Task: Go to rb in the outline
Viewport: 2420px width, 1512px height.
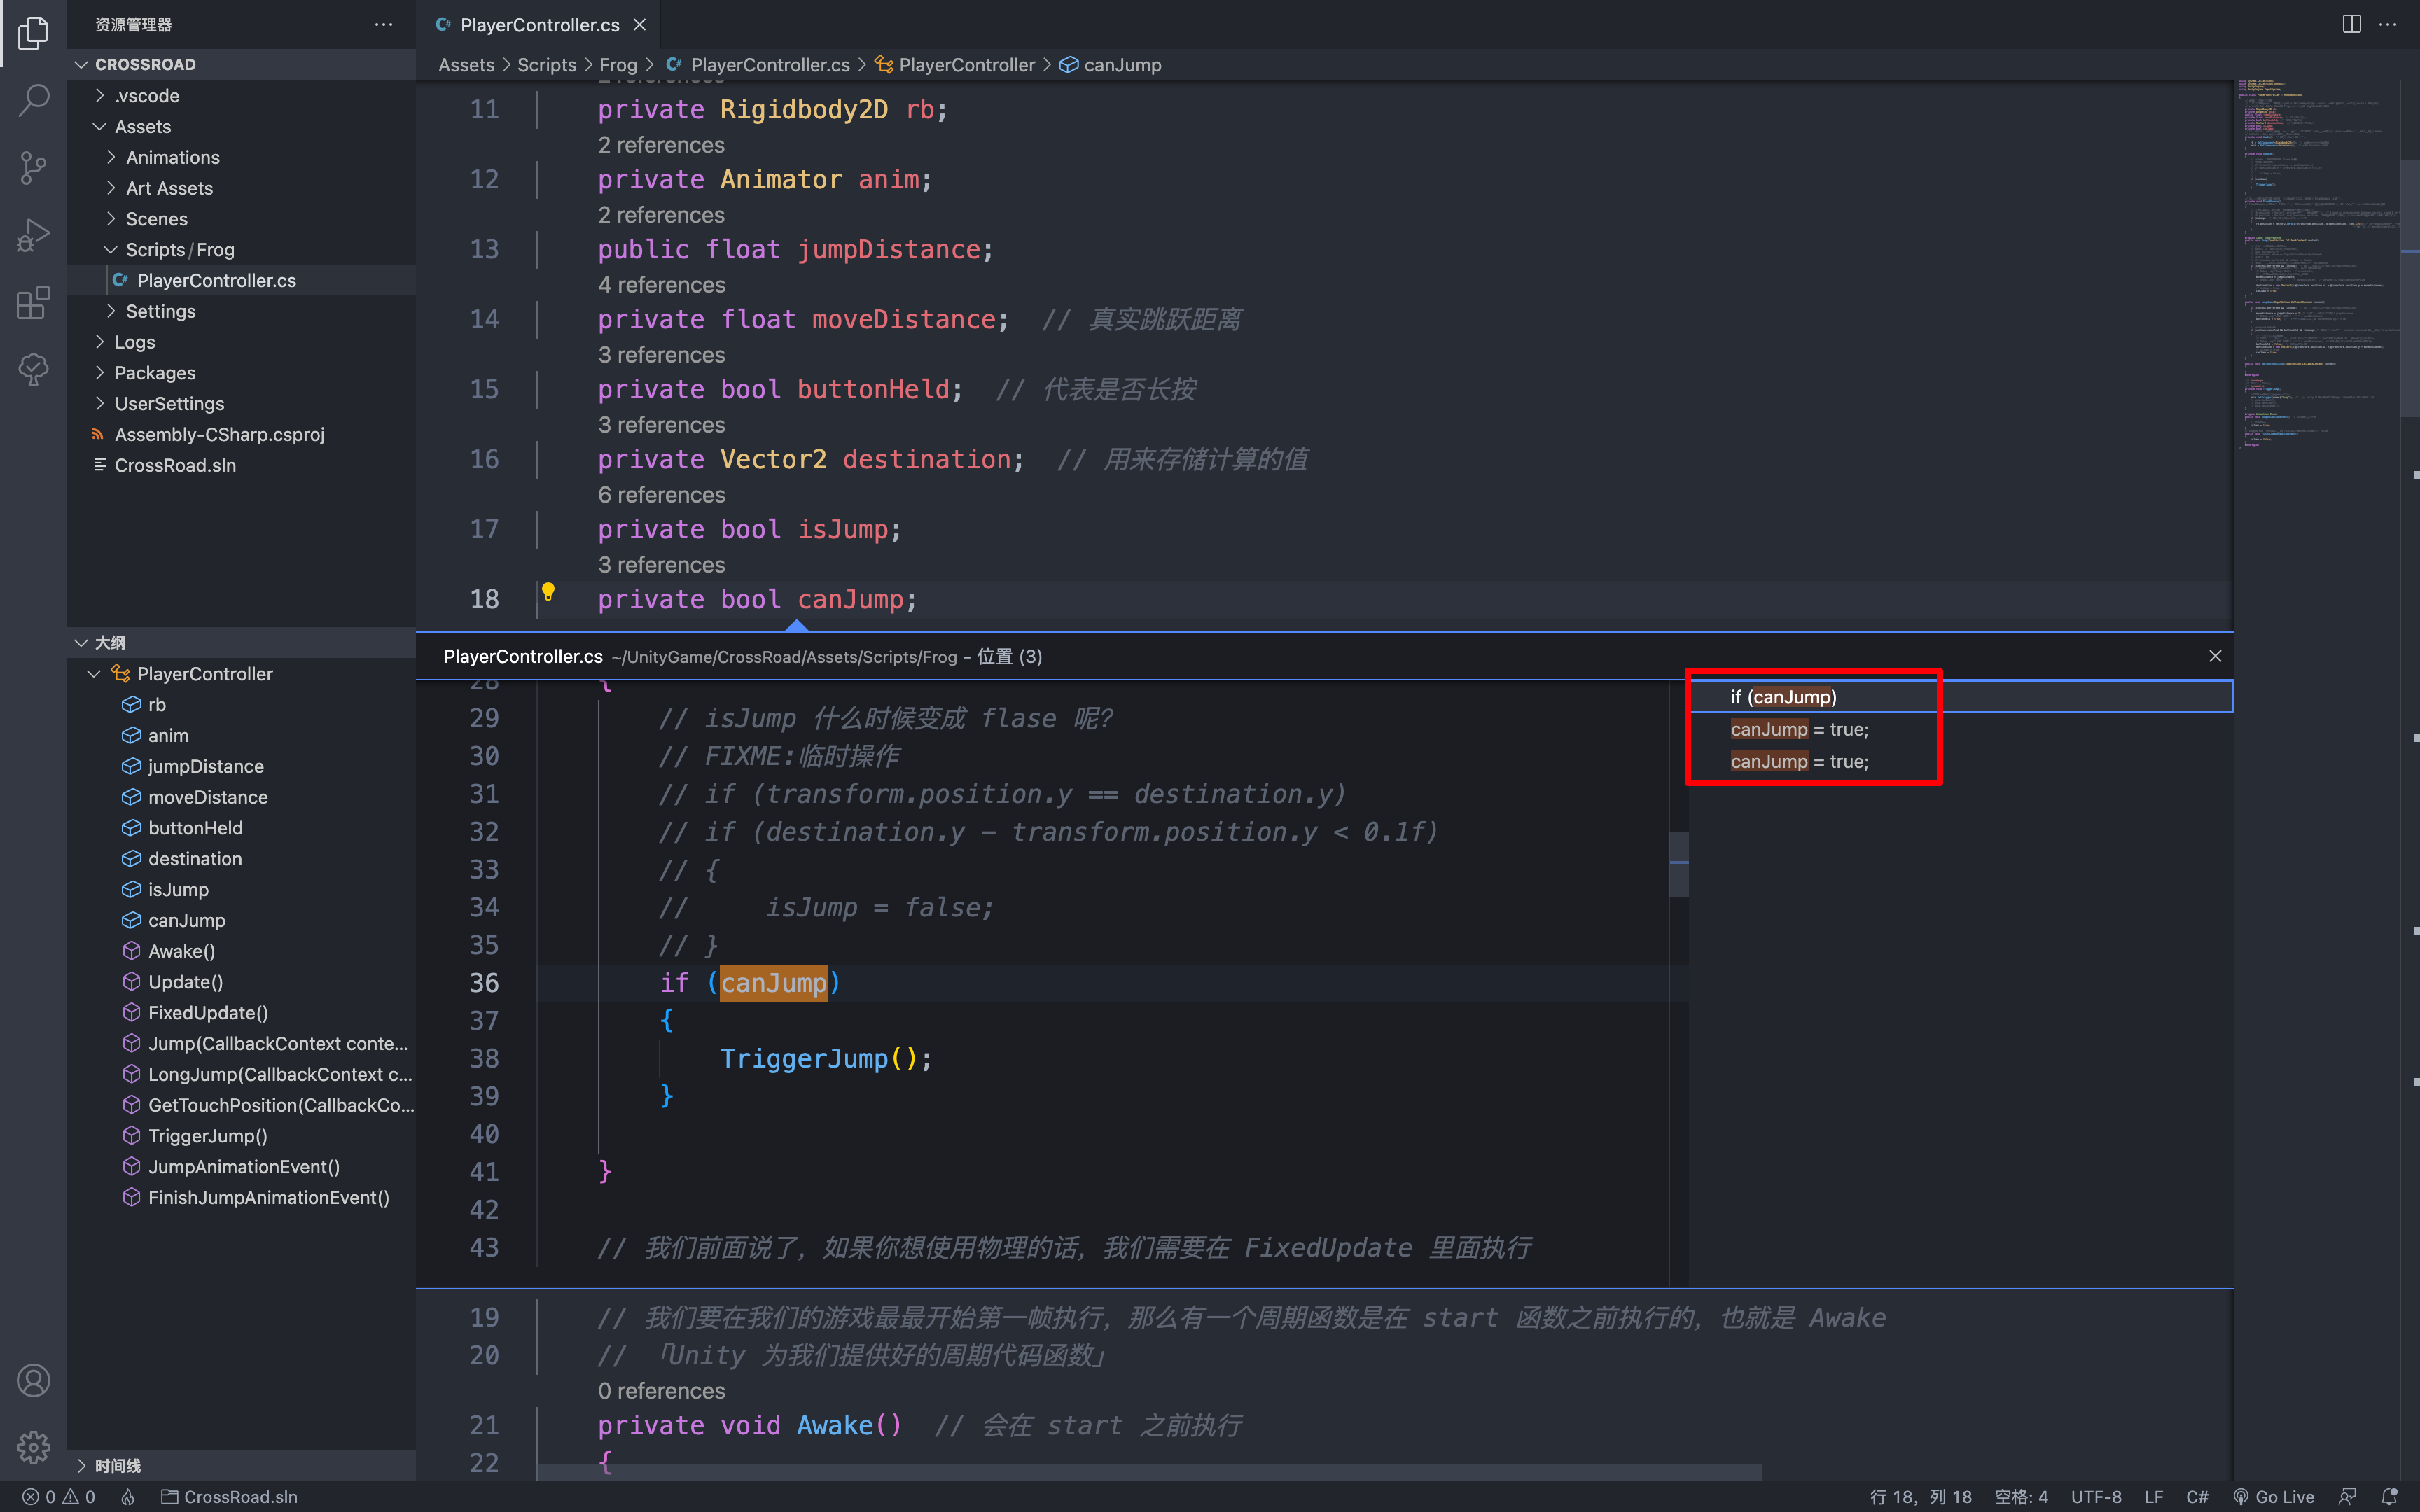Action: (x=241, y=705)
